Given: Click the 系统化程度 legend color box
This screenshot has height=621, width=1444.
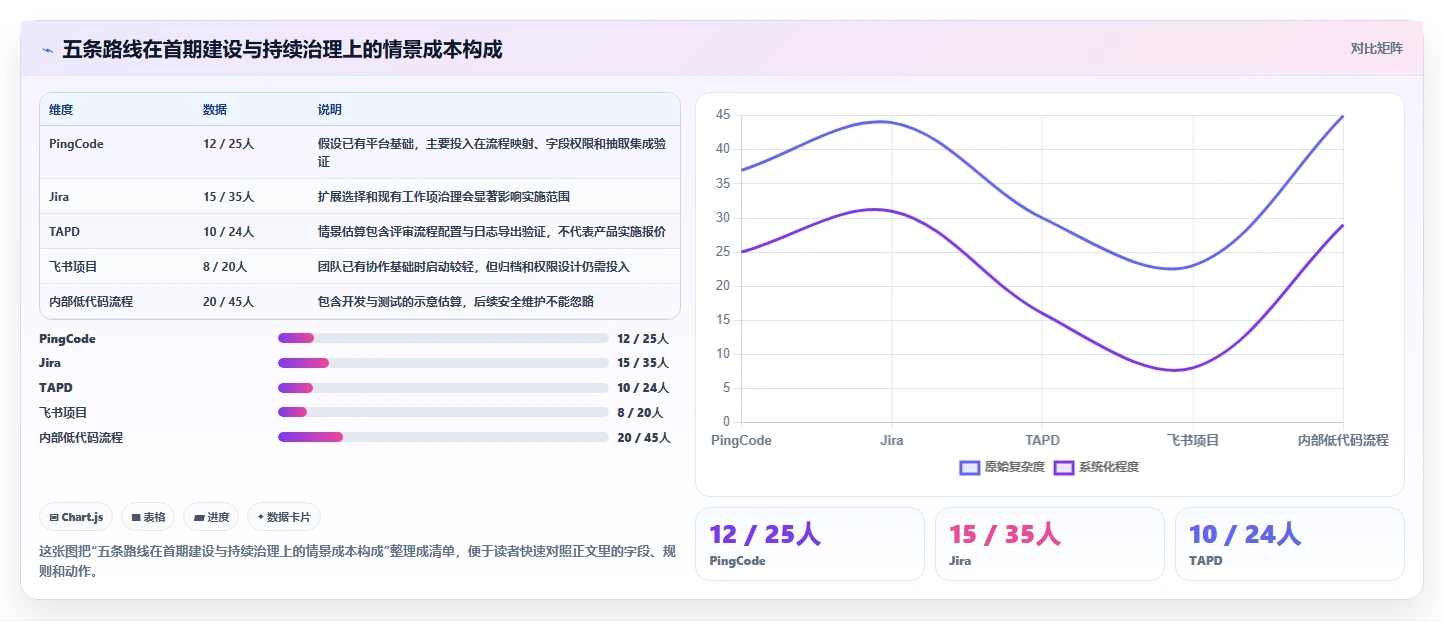Looking at the screenshot, I should click(x=1064, y=467).
